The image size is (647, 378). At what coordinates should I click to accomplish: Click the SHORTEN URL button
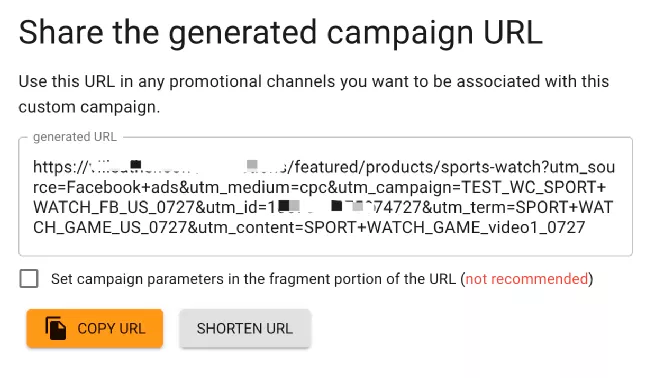245,328
